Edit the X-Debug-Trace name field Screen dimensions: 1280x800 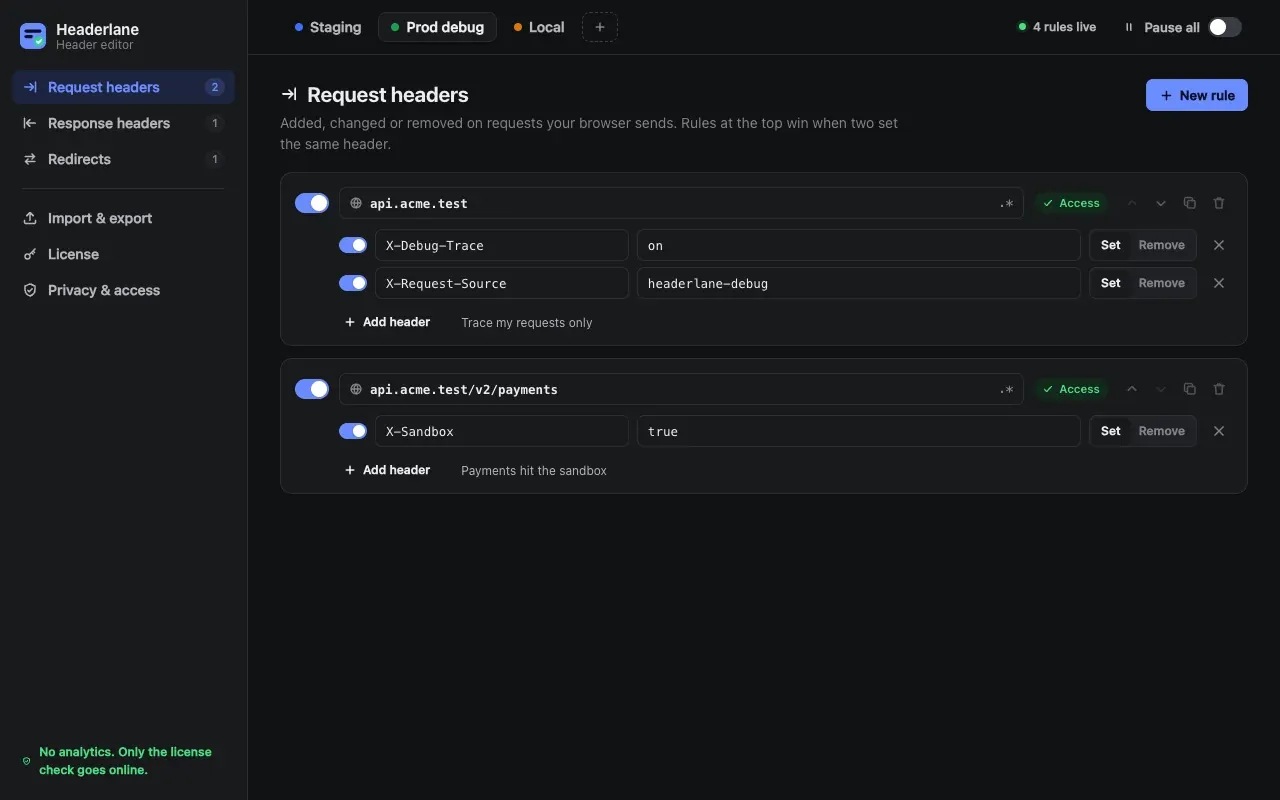(x=502, y=245)
